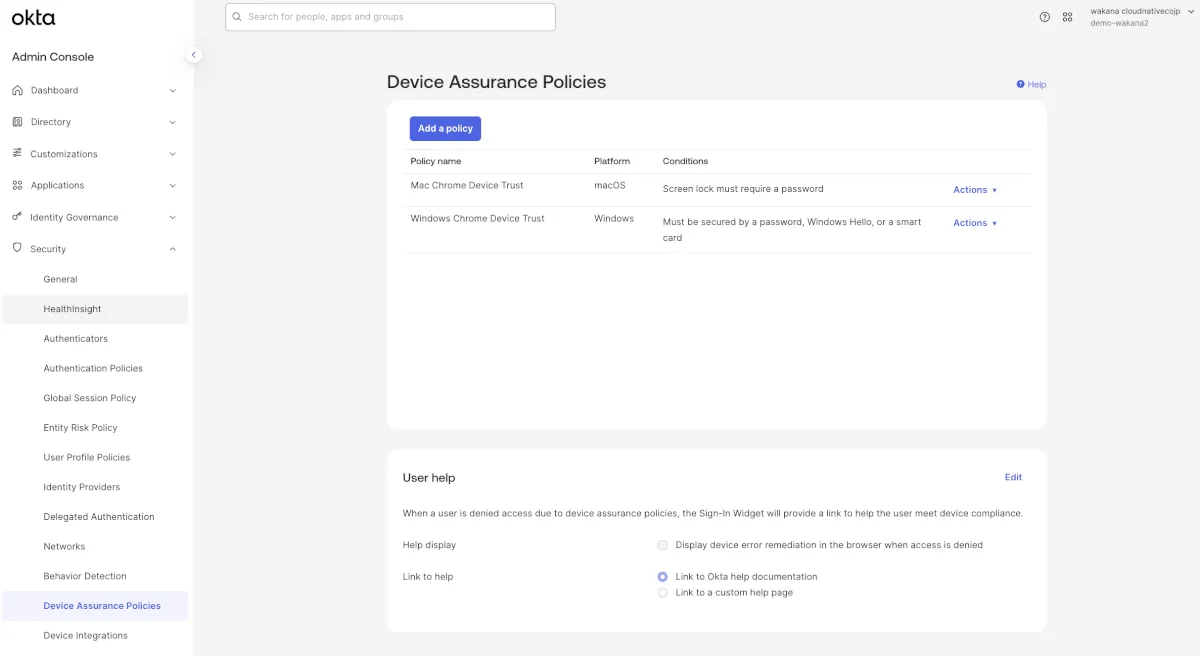Select Link to Okta help documentation
This screenshot has width=1200, height=656.
(x=662, y=577)
